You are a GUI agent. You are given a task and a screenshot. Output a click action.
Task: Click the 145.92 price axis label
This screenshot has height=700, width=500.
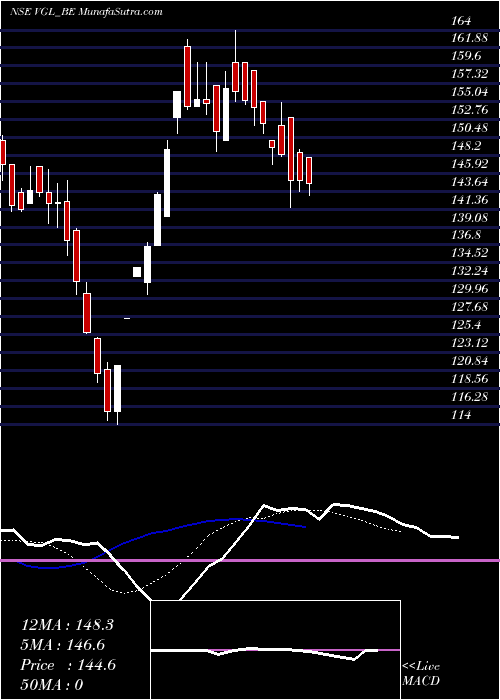pyautogui.click(x=469, y=164)
